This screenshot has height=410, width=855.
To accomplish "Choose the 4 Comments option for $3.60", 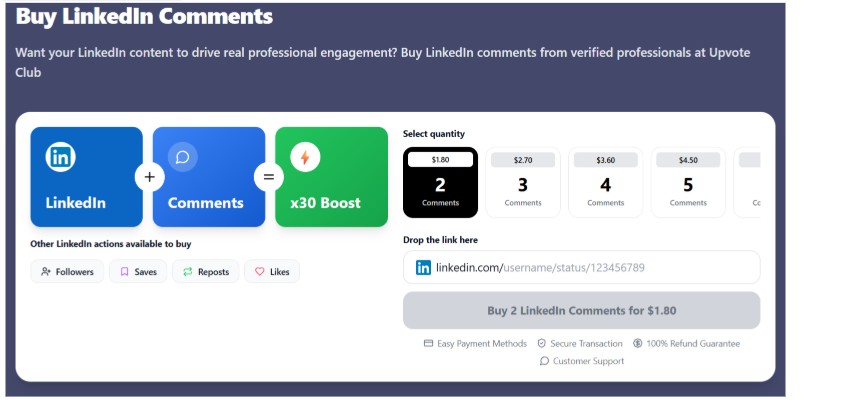I will (605, 182).
